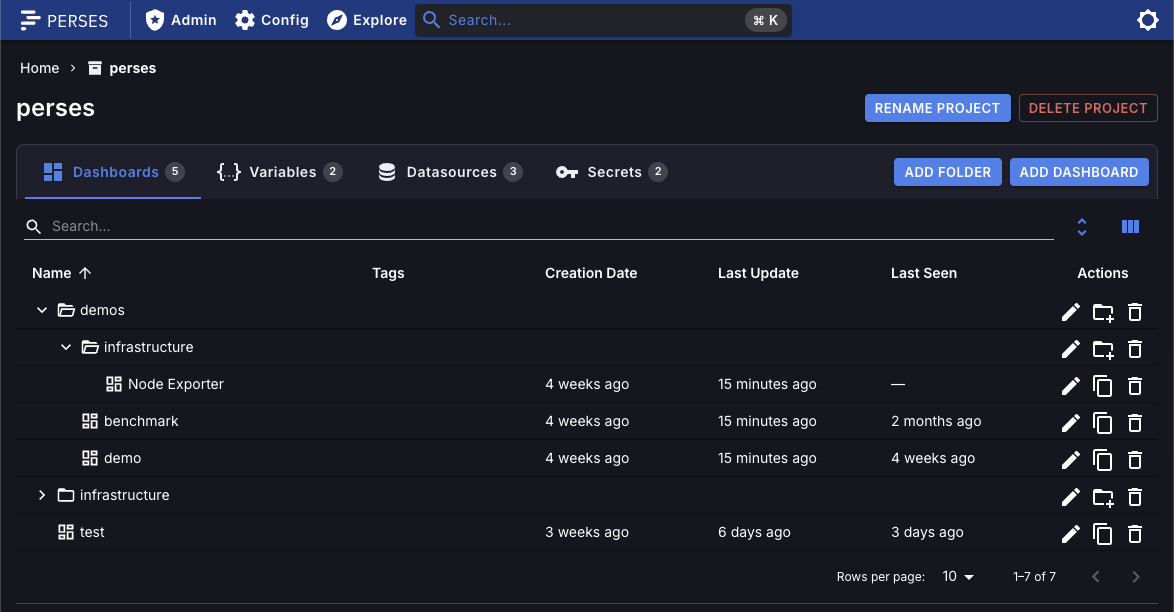Edit the collapsed infrastructure folder
Viewport: 1174px width, 612px height.
click(x=1071, y=497)
